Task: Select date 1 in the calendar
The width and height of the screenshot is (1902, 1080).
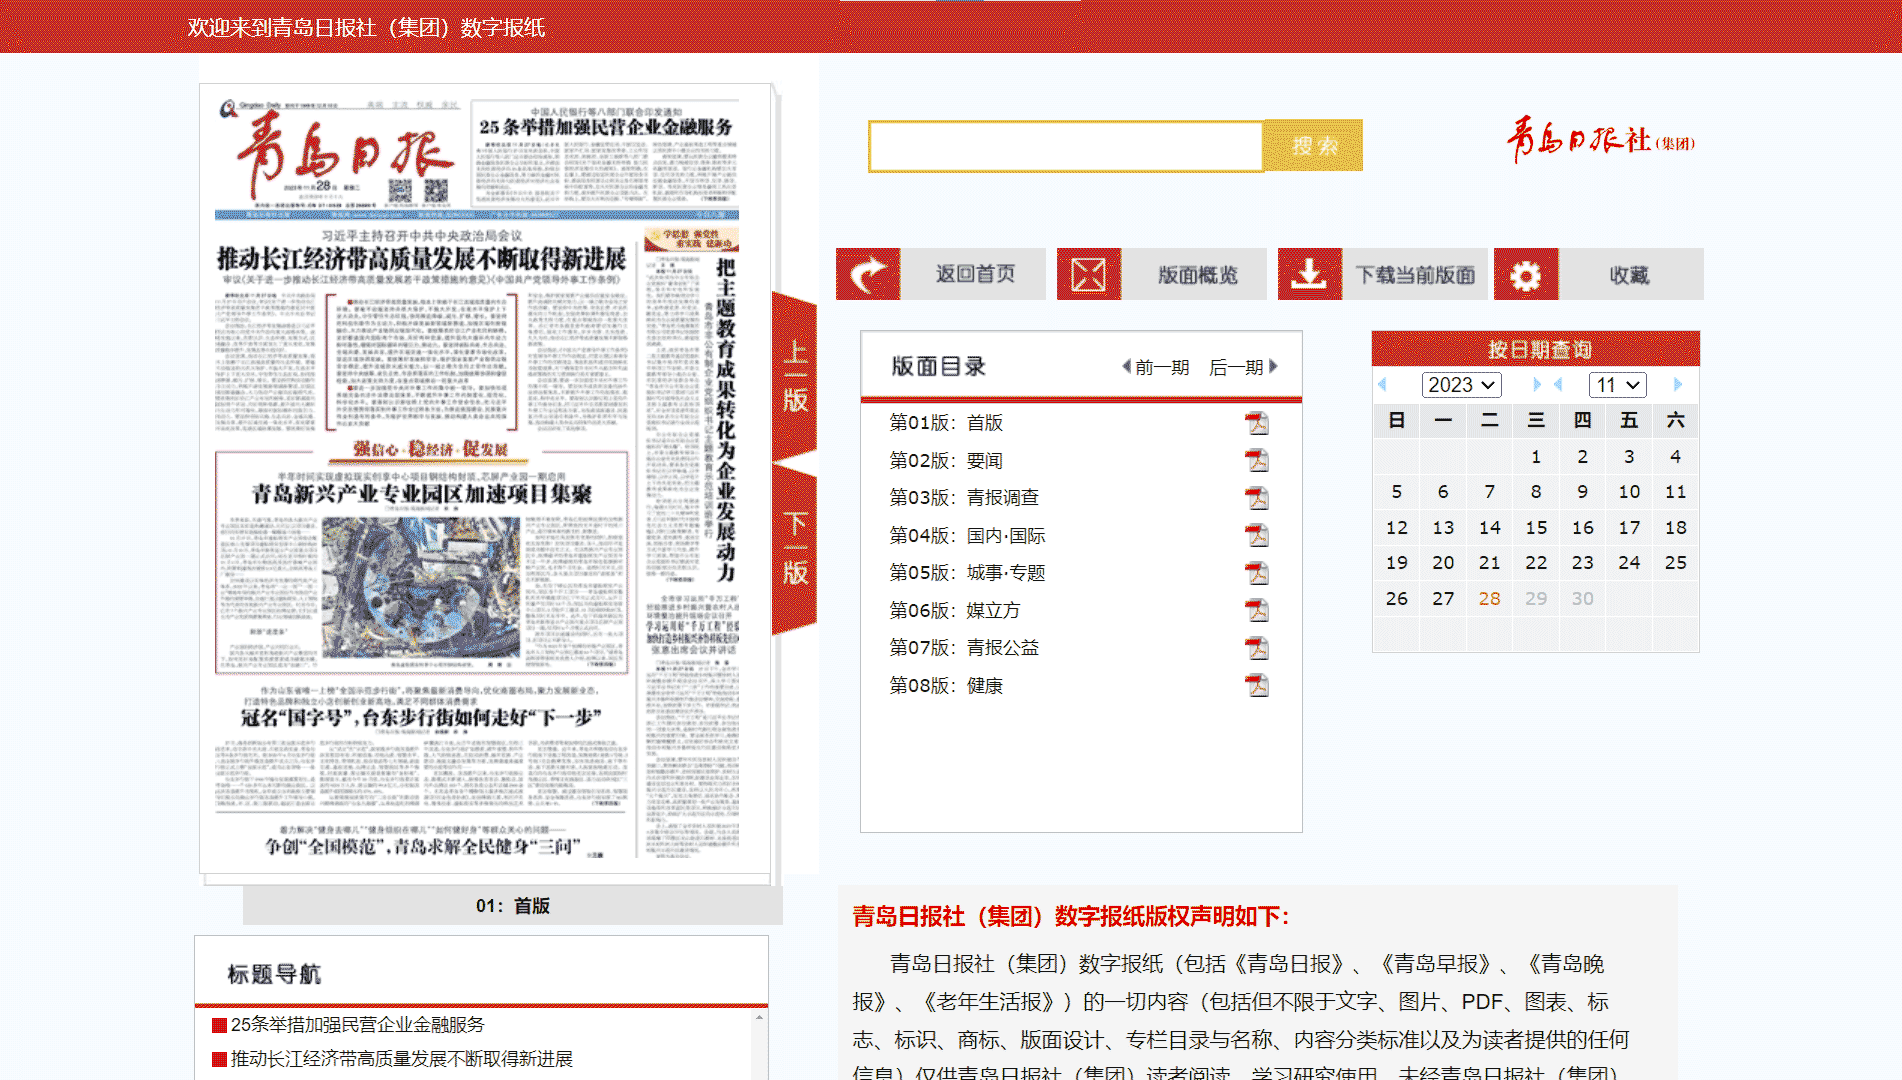Action: point(1536,457)
